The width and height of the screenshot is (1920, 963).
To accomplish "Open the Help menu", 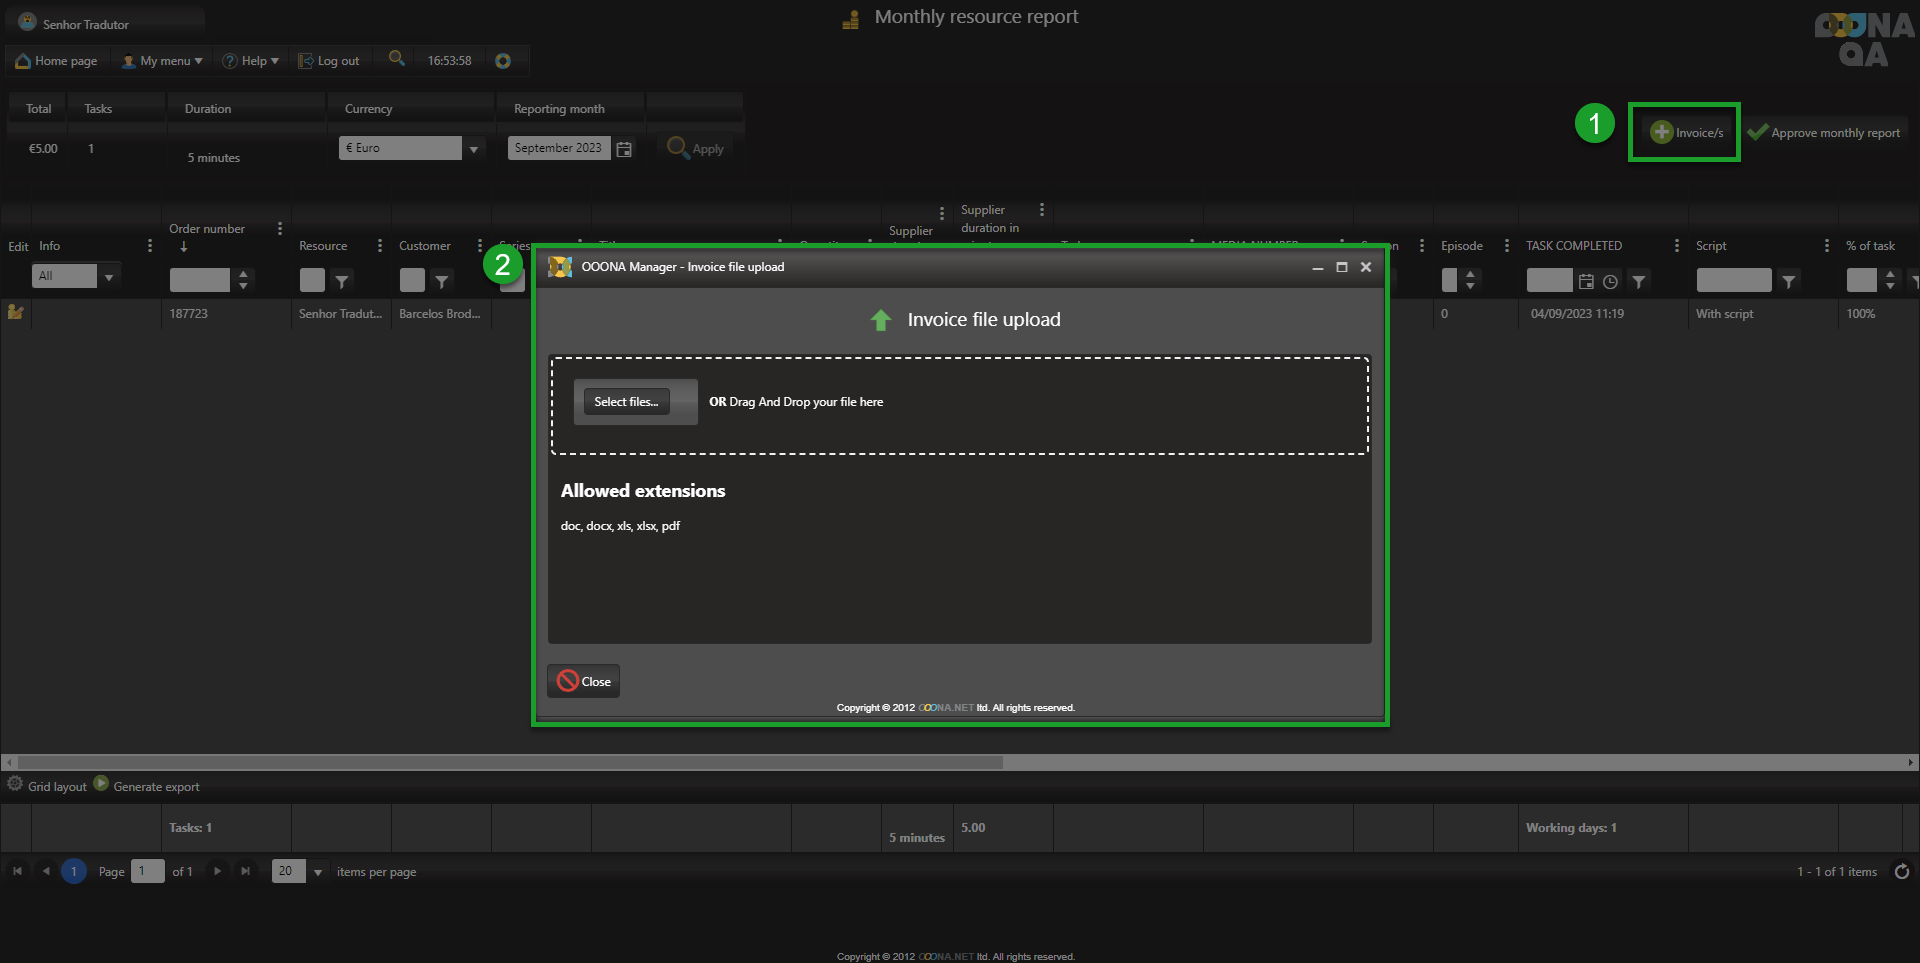I will tap(251, 61).
